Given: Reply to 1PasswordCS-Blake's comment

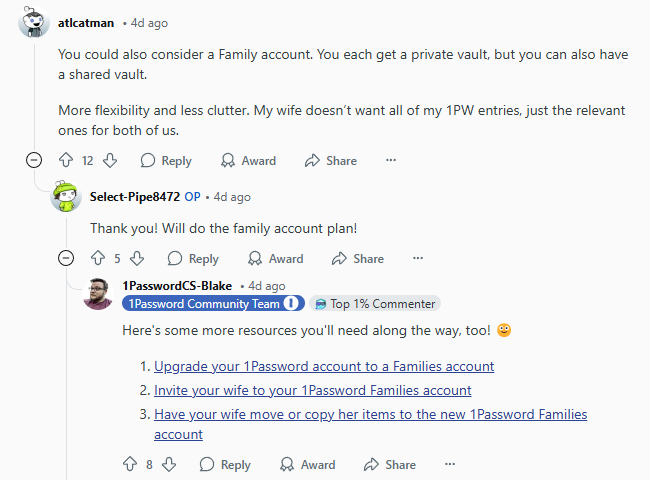Looking at the screenshot, I should click(225, 464).
